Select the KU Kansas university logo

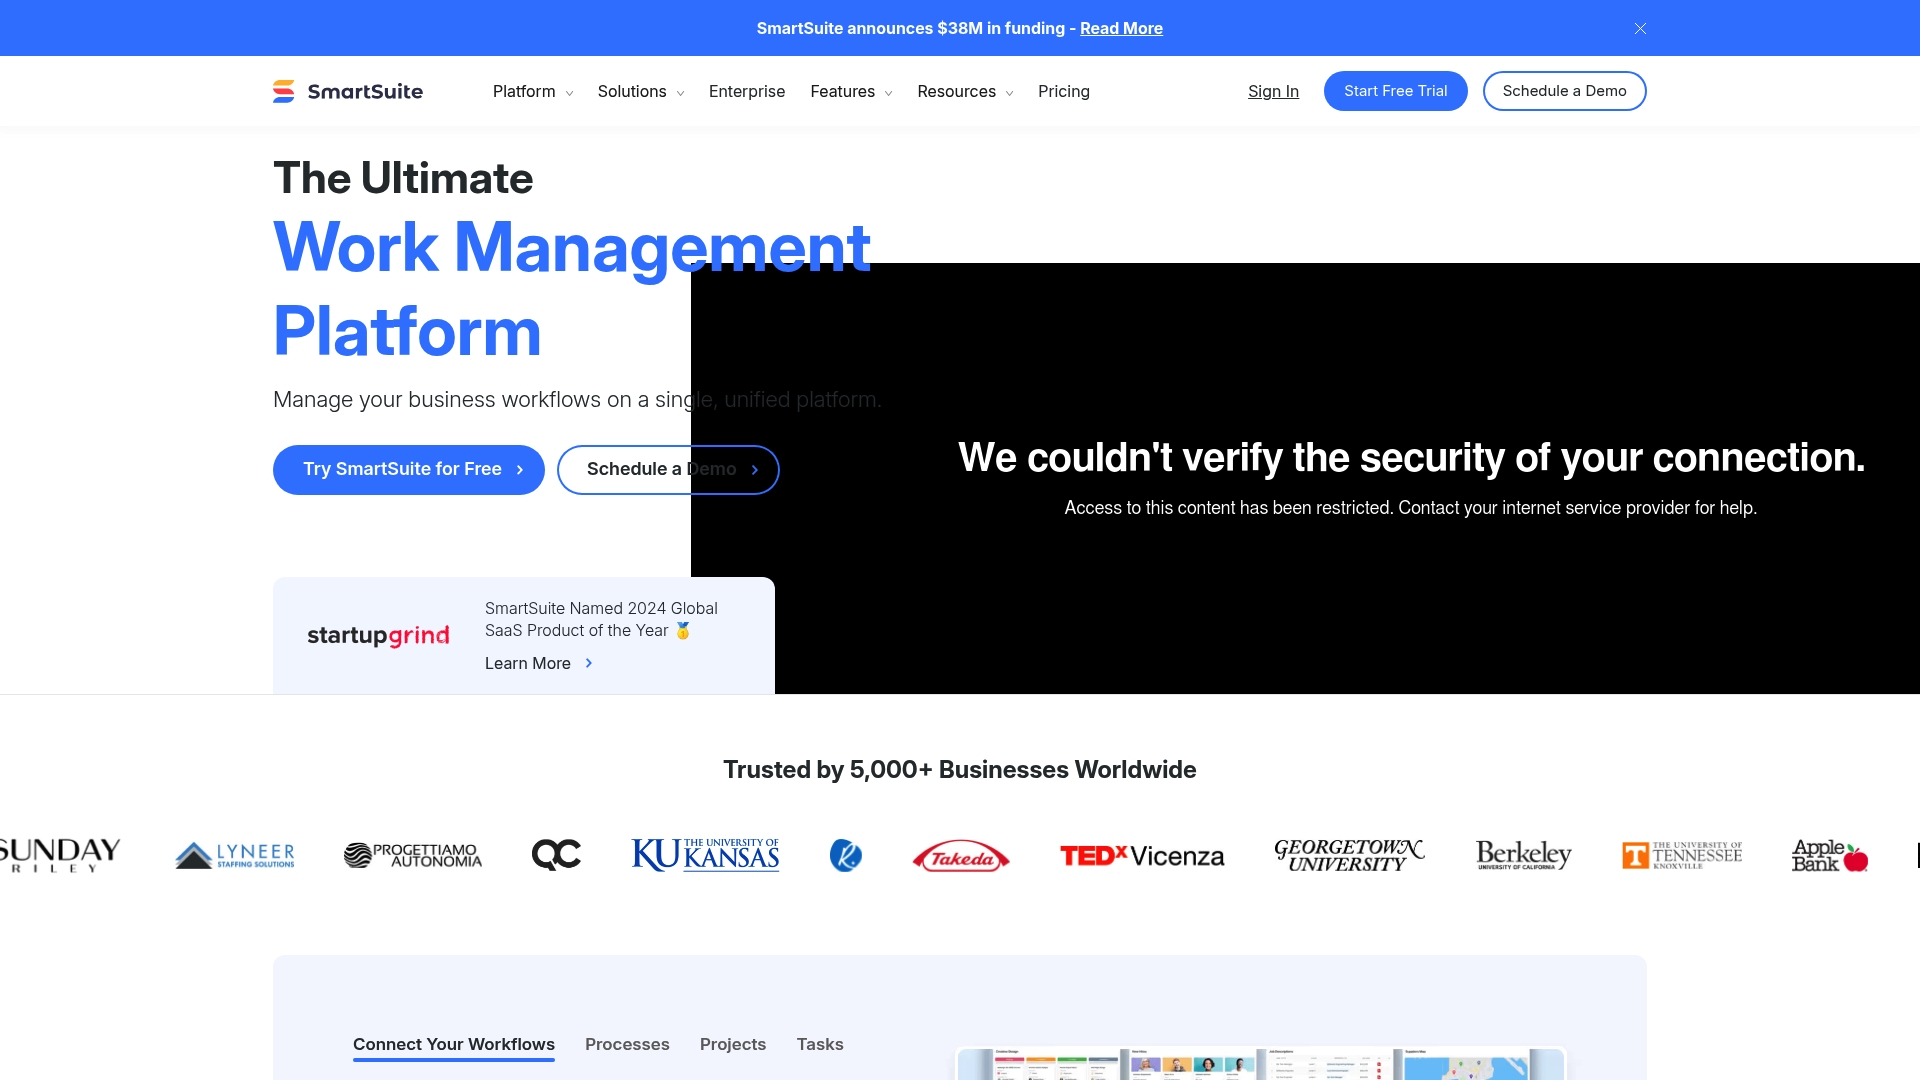point(704,854)
